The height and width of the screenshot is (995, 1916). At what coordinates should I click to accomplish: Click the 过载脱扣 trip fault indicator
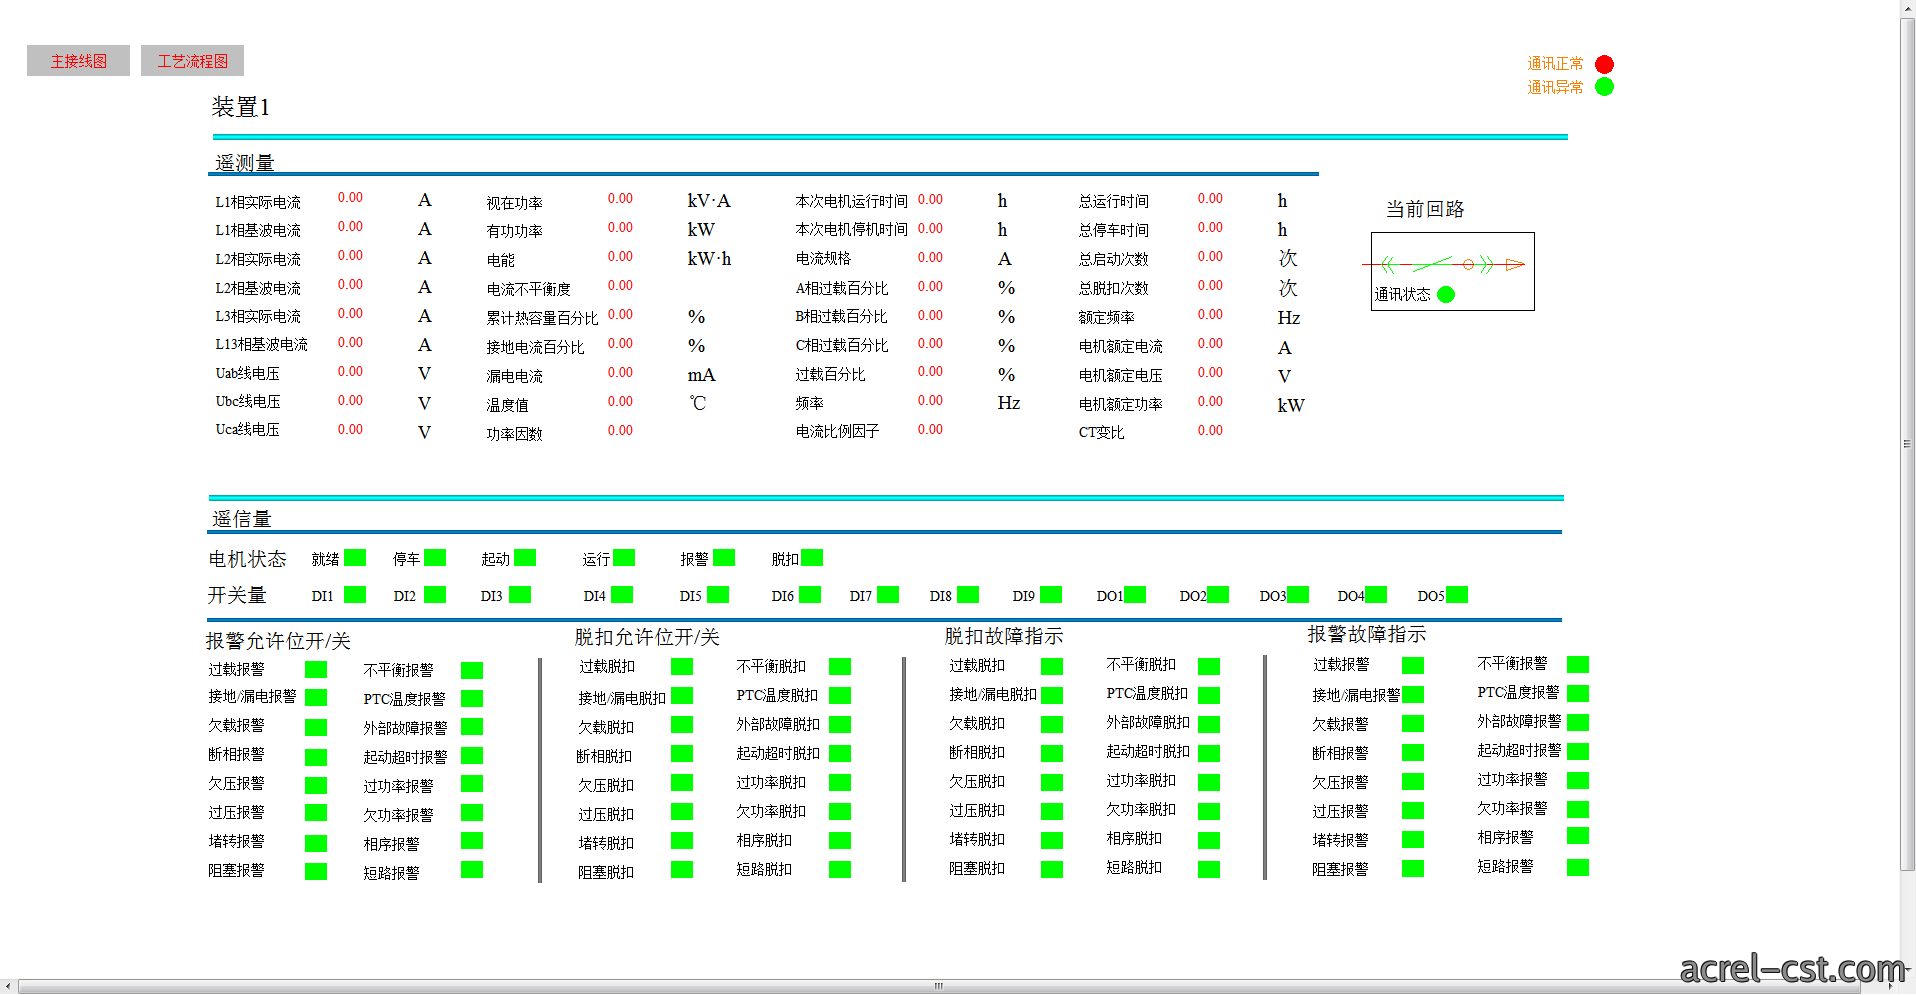click(x=1052, y=666)
